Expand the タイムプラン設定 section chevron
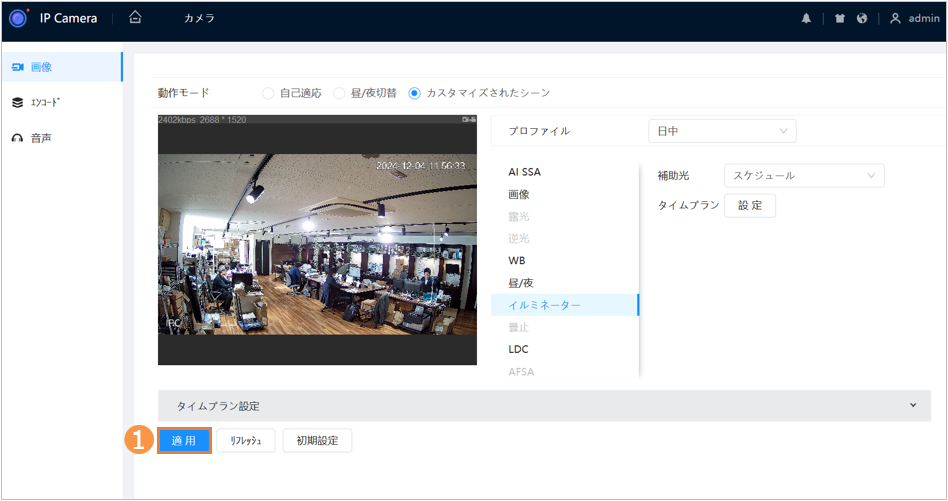The width and height of the screenshot is (948, 501). [912, 405]
